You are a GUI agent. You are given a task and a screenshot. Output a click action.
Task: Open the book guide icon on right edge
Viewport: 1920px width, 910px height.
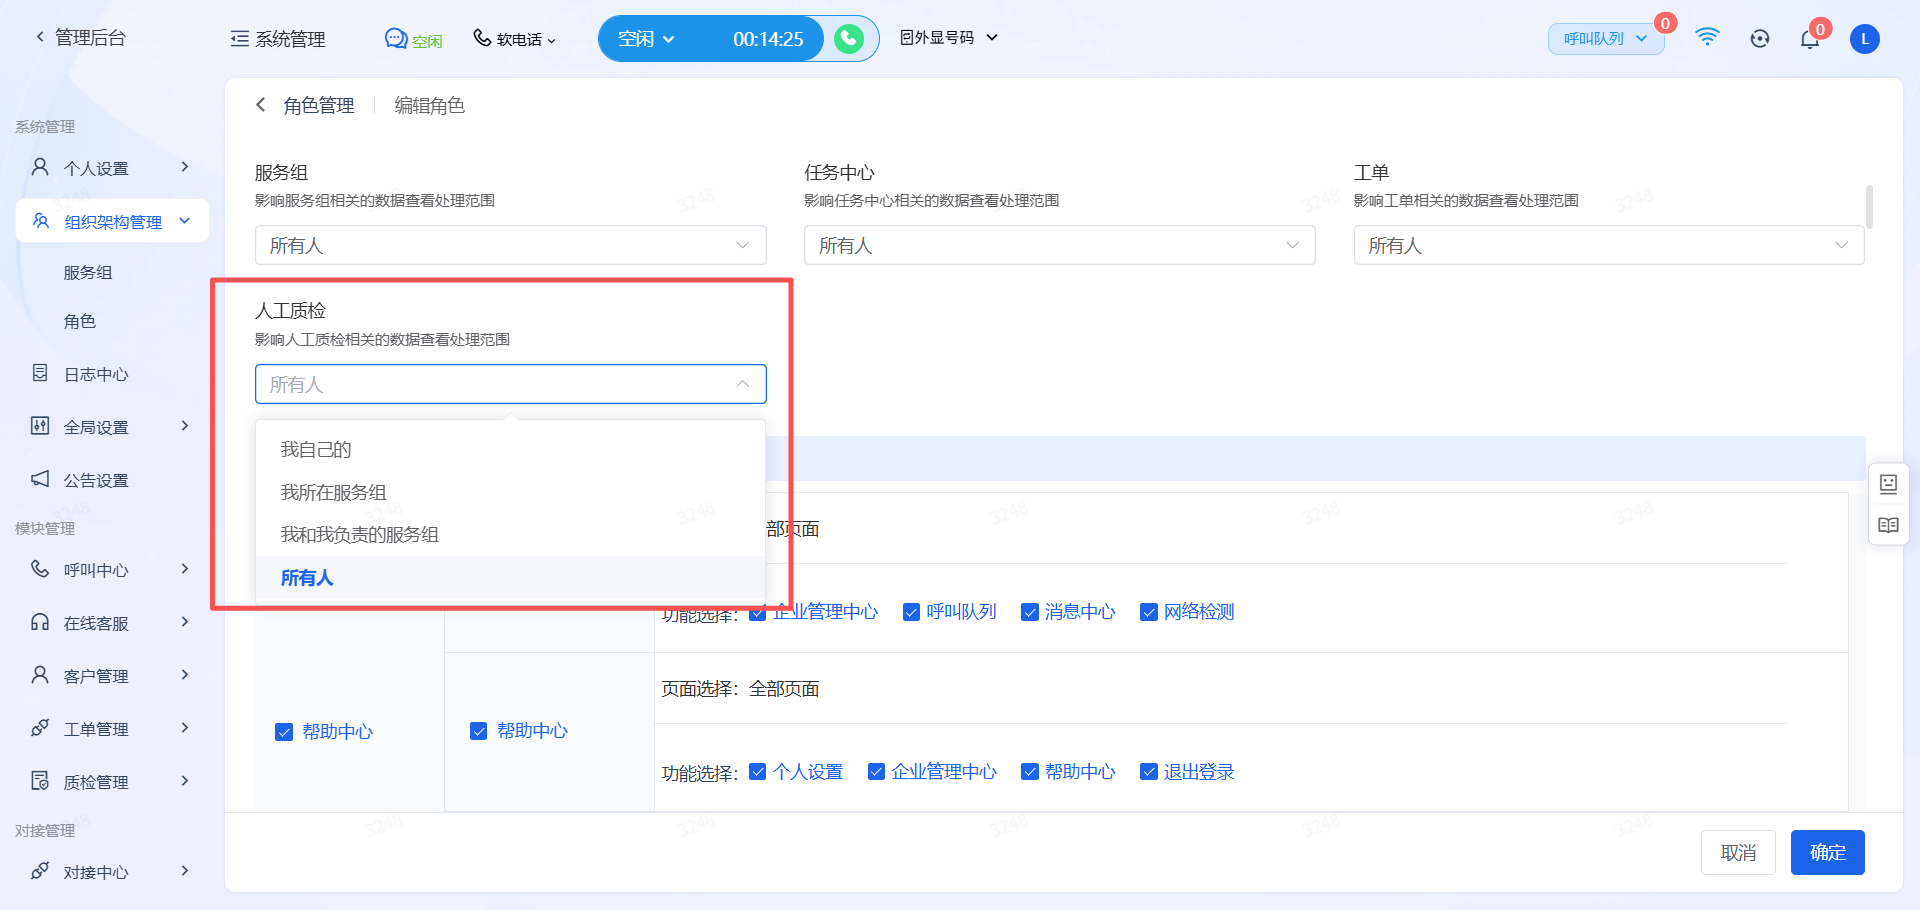pyautogui.click(x=1888, y=525)
